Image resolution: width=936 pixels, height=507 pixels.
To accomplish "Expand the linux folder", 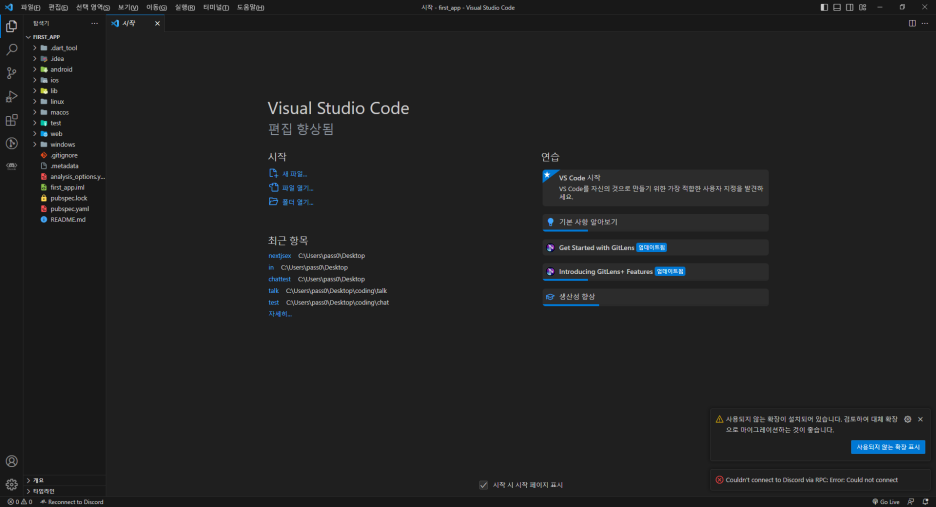I will [x=64, y=102].
